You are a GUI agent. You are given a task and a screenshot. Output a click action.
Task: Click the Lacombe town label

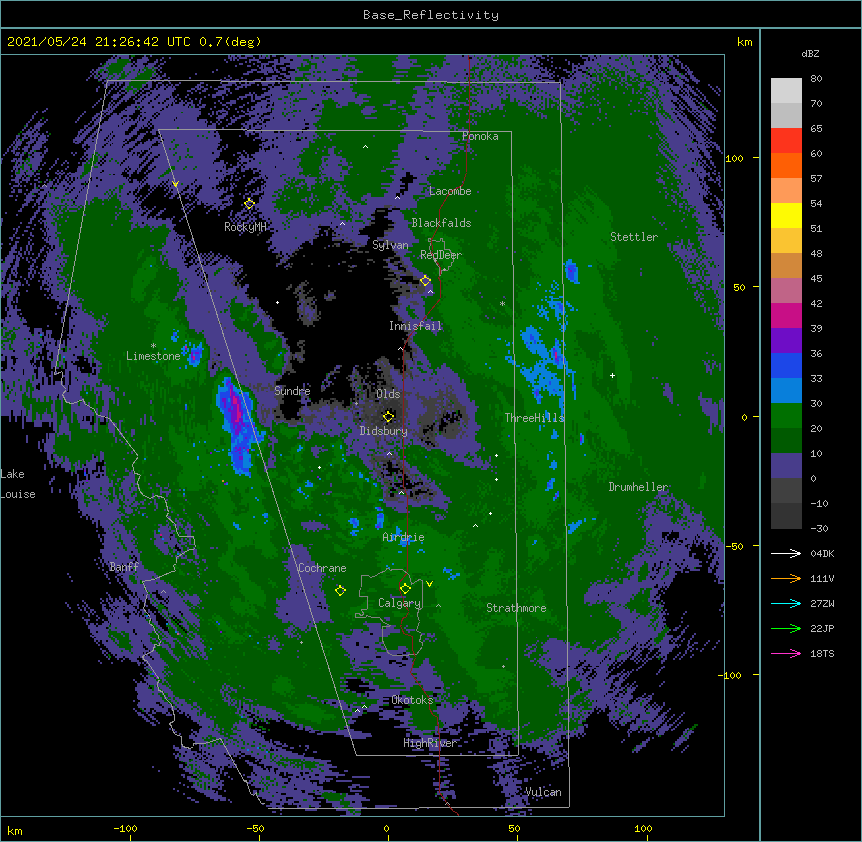point(450,191)
